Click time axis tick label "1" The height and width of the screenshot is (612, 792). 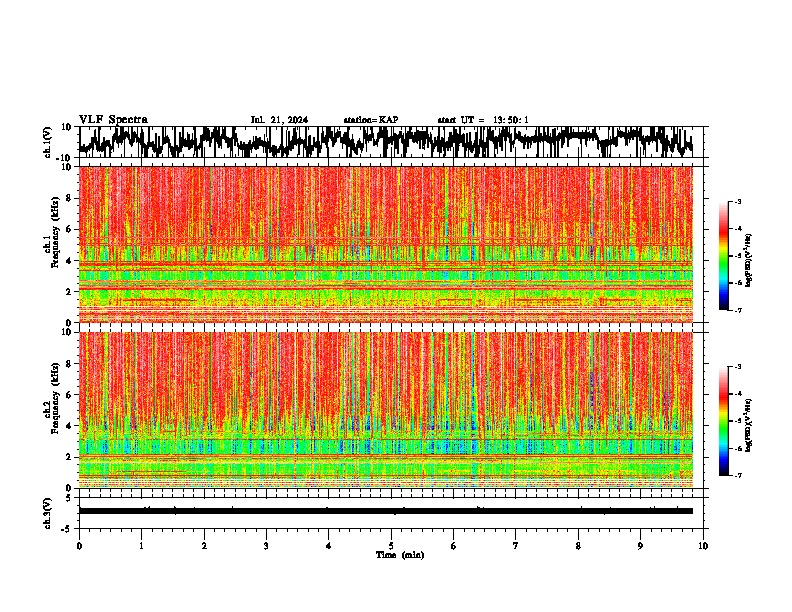tap(142, 546)
